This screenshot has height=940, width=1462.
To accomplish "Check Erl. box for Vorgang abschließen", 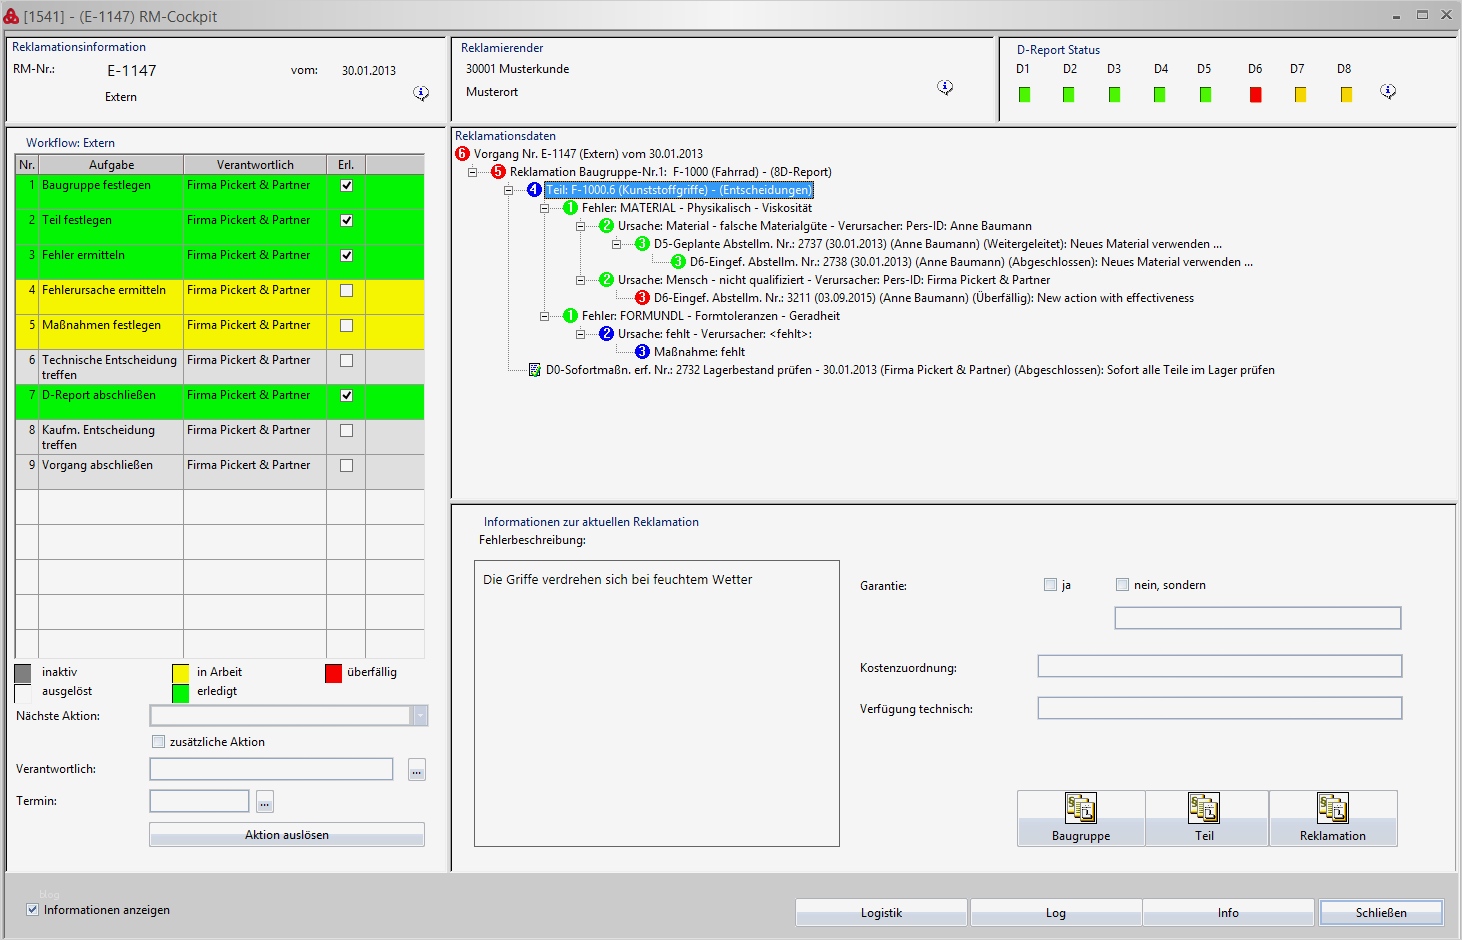I will (346, 466).
